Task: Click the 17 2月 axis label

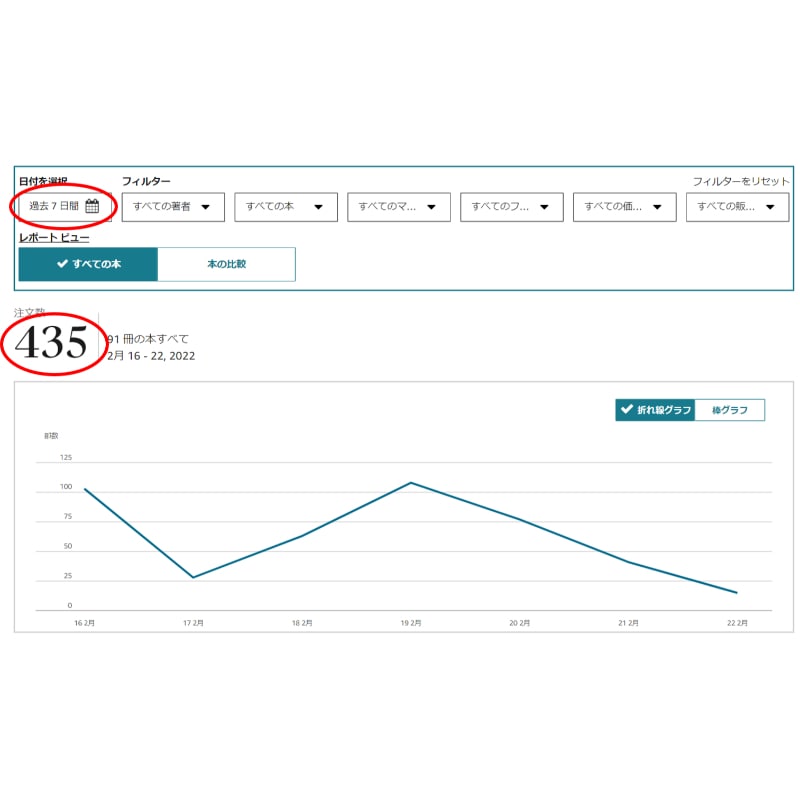Action: [193, 623]
